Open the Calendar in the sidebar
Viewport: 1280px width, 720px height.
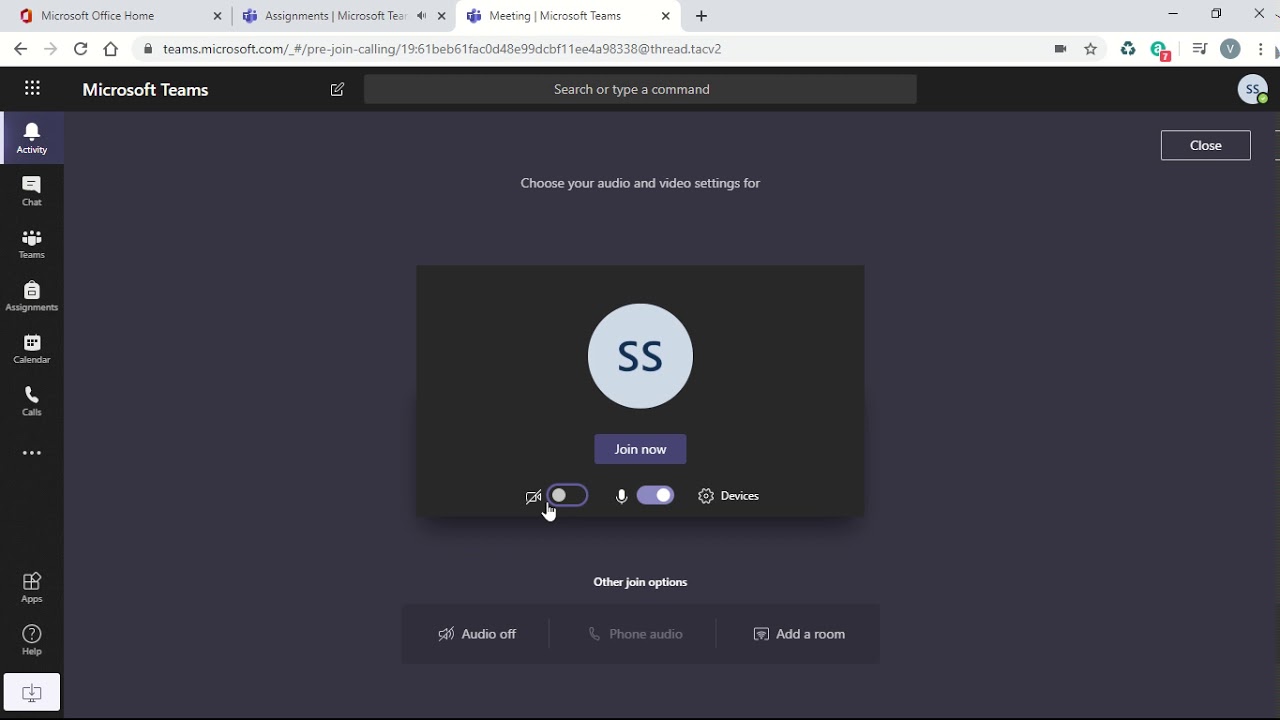pos(32,348)
